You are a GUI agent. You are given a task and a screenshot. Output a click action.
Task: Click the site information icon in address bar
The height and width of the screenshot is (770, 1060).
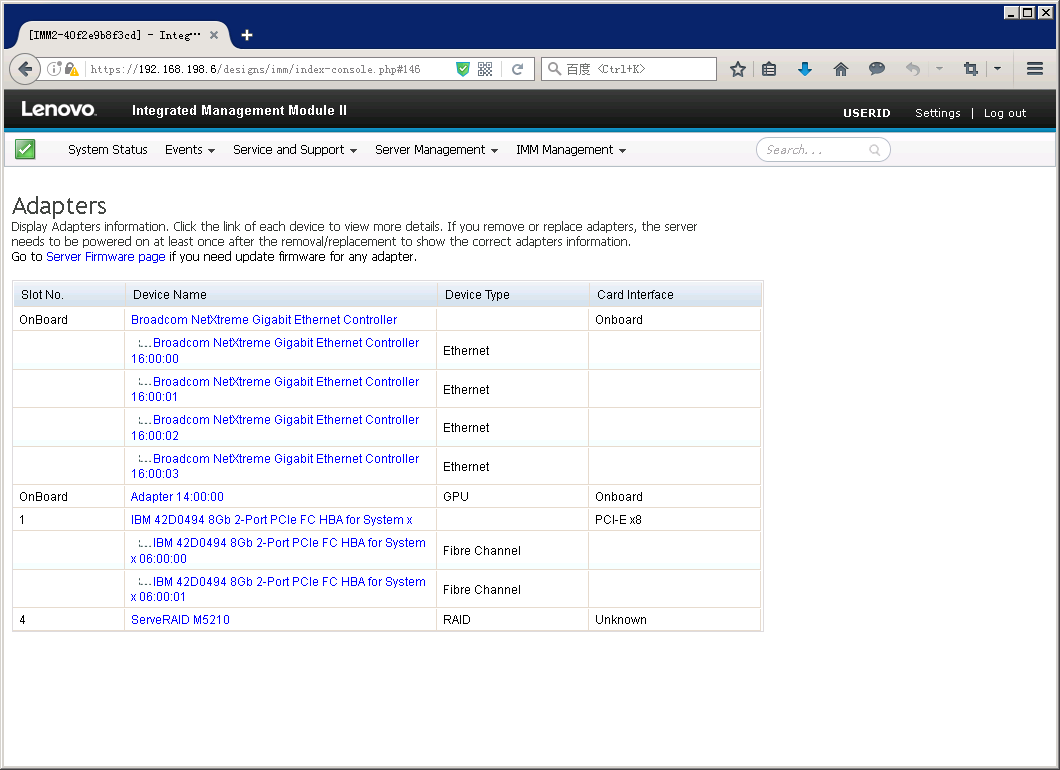click(x=54, y=69)
